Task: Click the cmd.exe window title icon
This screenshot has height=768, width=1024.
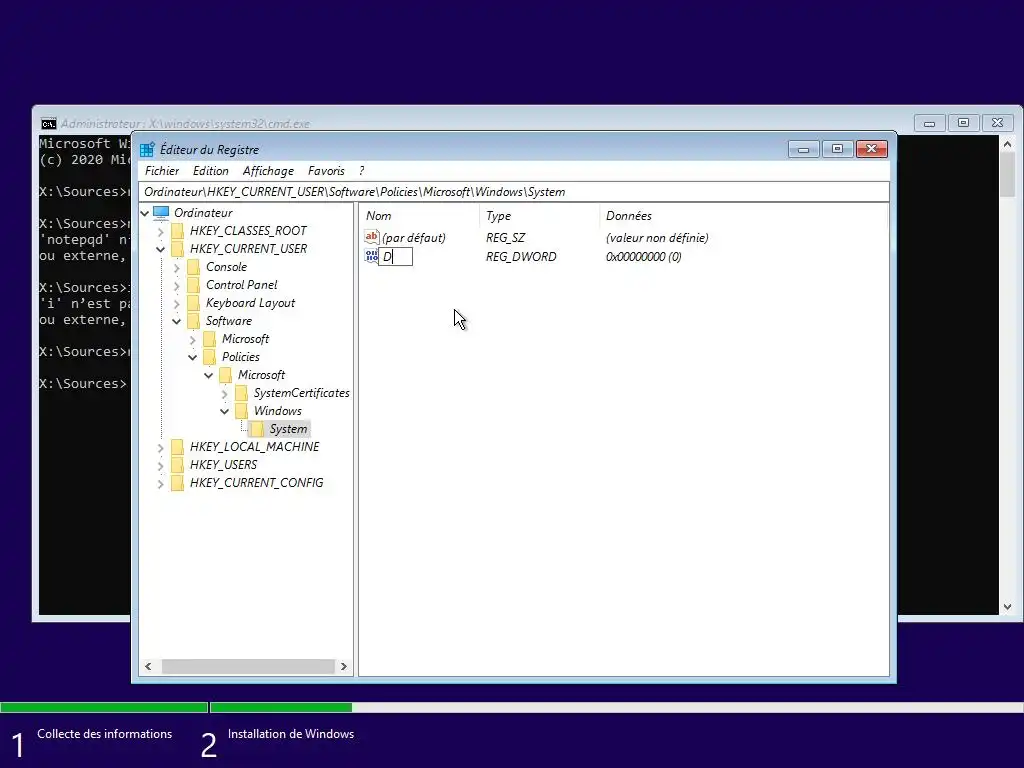Action: (x=48, y=123)
